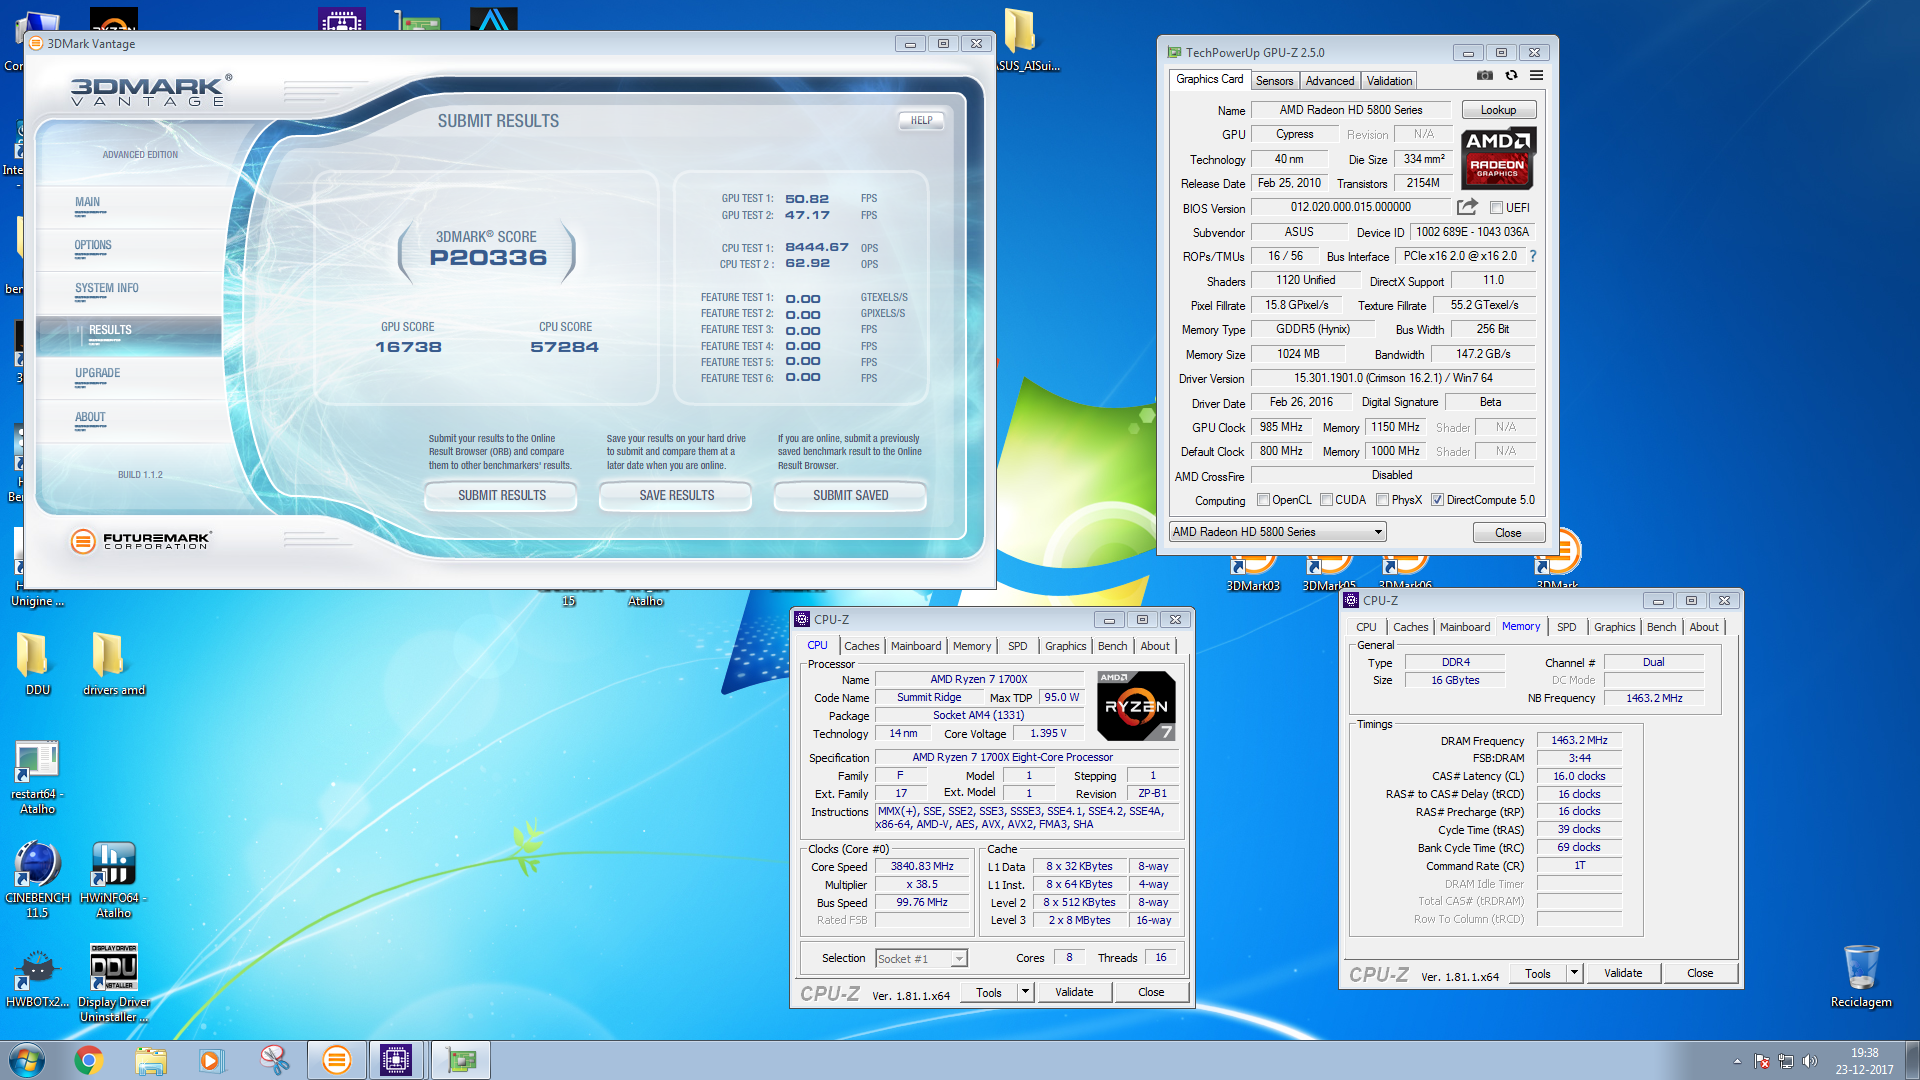The width and height of the screenshot is (1920, 1080).
Task: Click the SUBMIT SAVED button
Action: tap(850, 495)
